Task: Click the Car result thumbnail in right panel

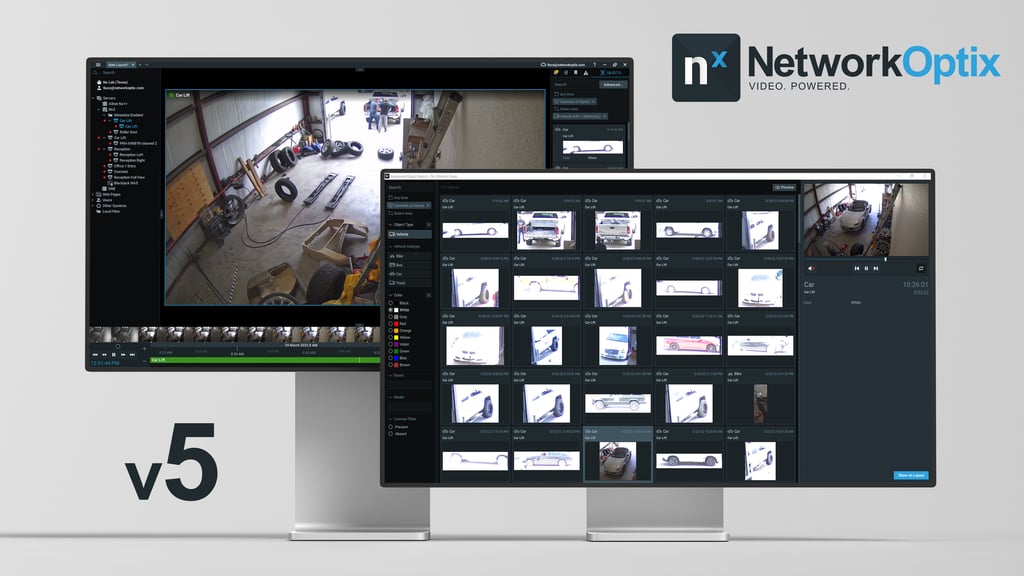Action: pos(592,148)
